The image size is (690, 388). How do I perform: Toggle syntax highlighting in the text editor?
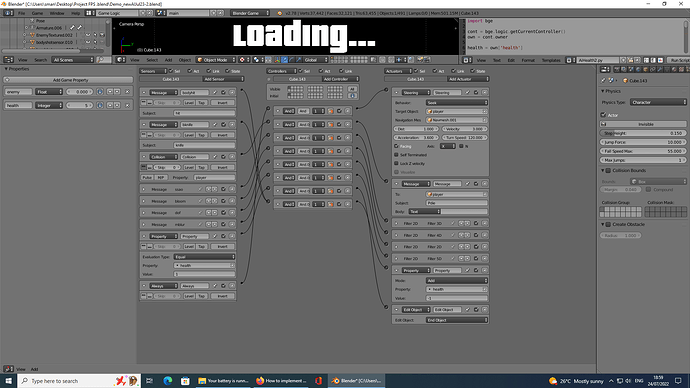click(660, 60)
